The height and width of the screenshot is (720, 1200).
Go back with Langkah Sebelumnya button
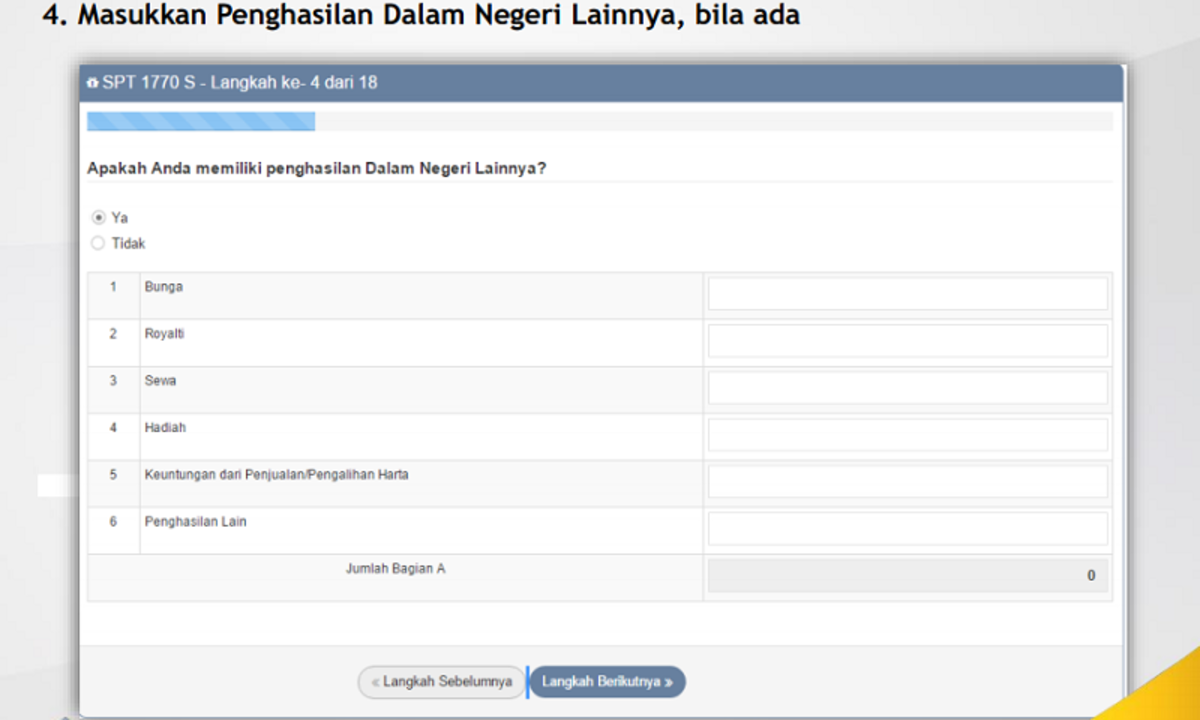pos(441,682)
